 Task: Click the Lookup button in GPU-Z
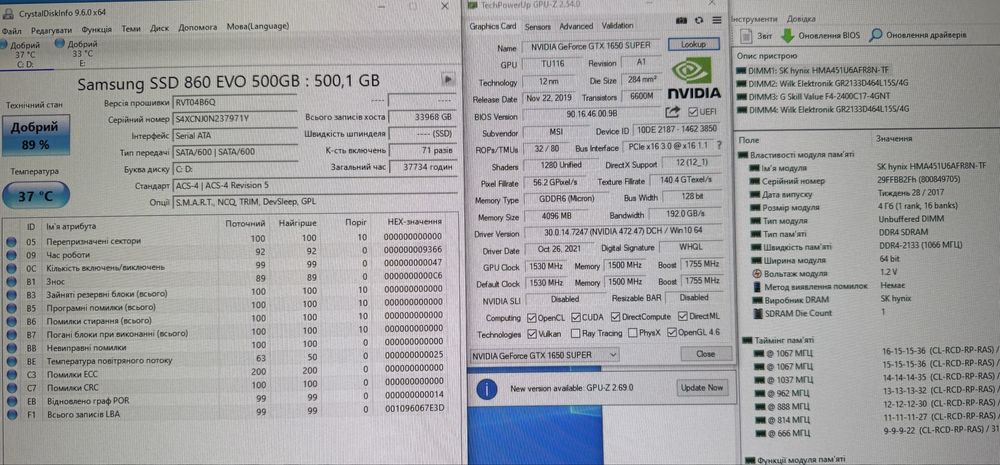693,45
